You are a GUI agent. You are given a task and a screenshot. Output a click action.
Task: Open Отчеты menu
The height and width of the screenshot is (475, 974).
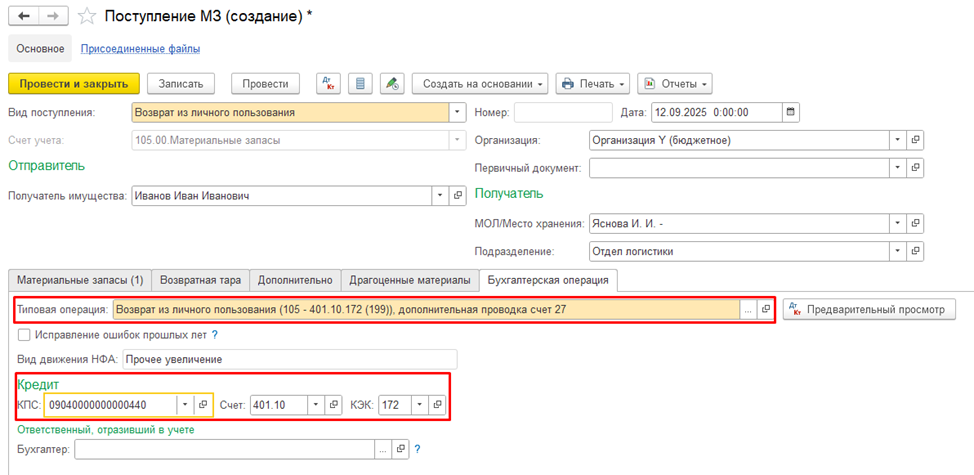pyautogui.click(x=675, y=83)
